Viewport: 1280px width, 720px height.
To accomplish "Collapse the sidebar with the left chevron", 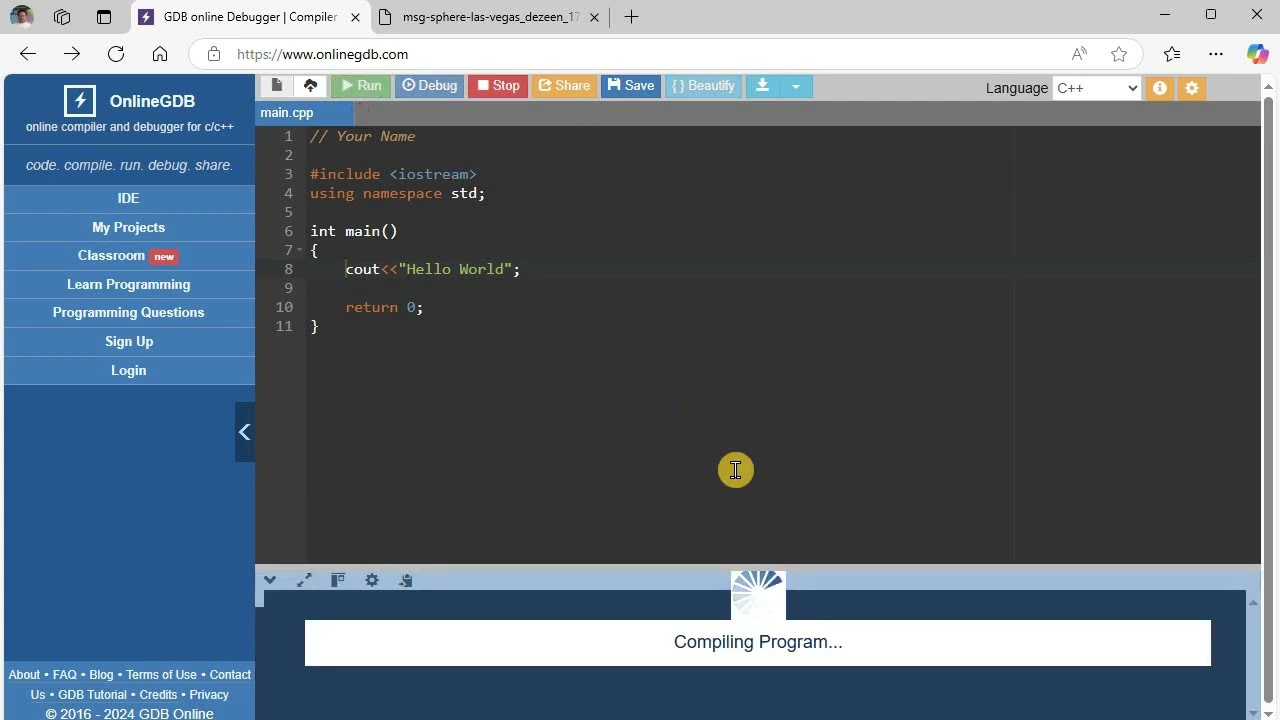I will pos(244,432).
